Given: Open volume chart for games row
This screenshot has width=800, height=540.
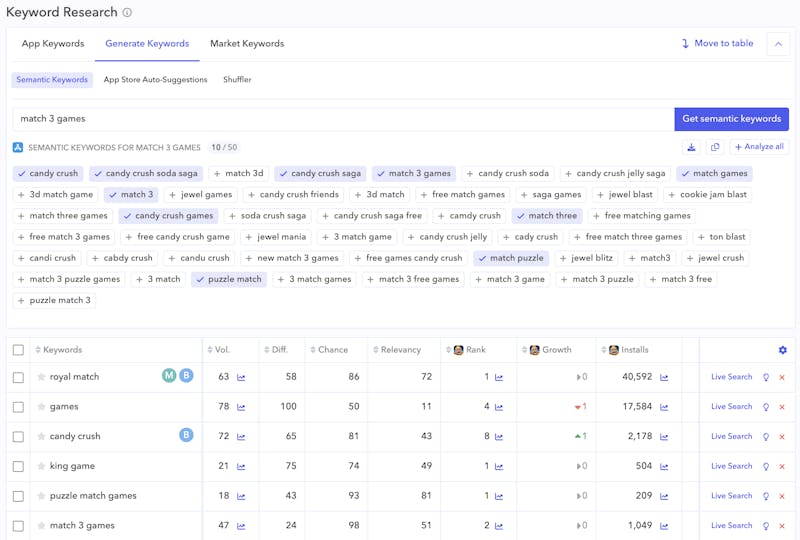Looking at the screenshot, I should pyautogui.click(x=241, y=407).
